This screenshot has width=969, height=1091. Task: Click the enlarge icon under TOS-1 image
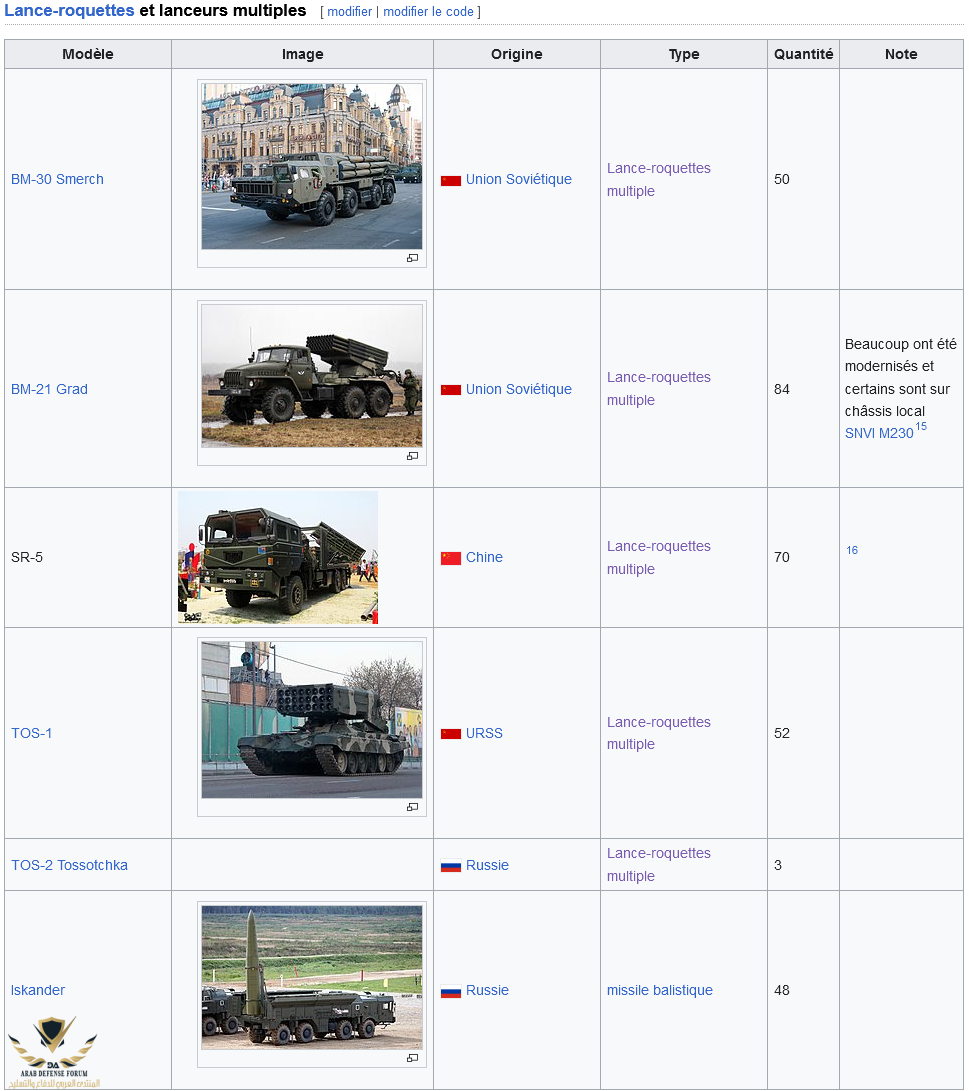tap(412, 807)
